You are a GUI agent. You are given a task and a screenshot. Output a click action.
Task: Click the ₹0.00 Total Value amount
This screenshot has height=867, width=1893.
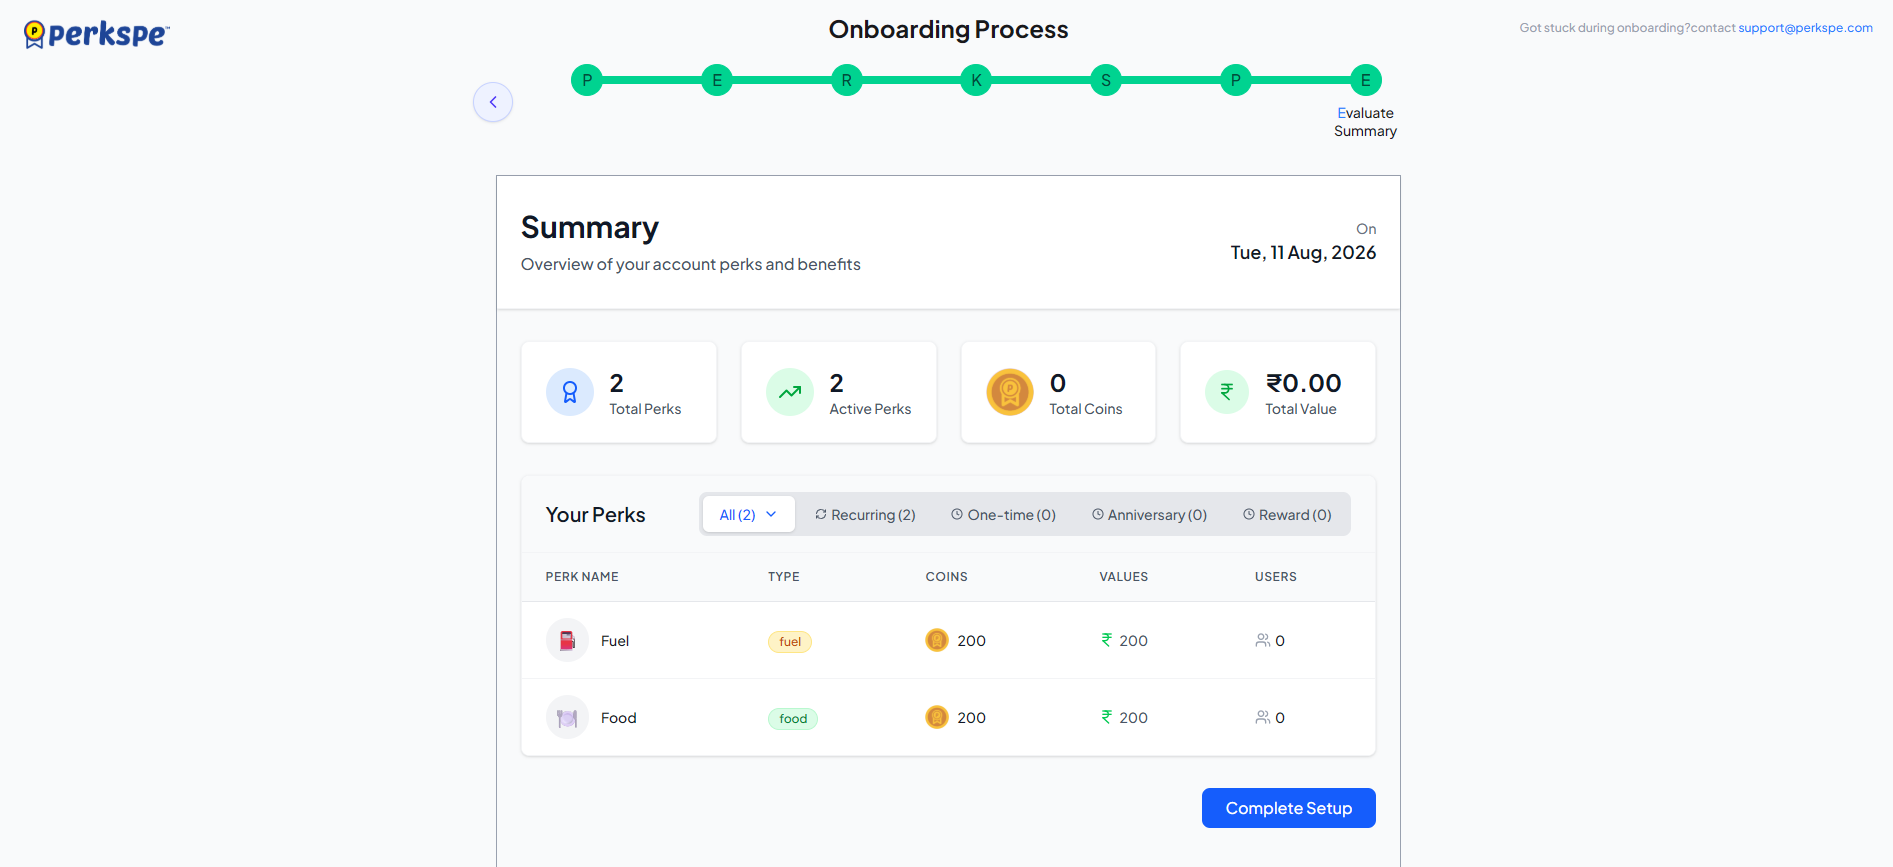[1304, 383]
